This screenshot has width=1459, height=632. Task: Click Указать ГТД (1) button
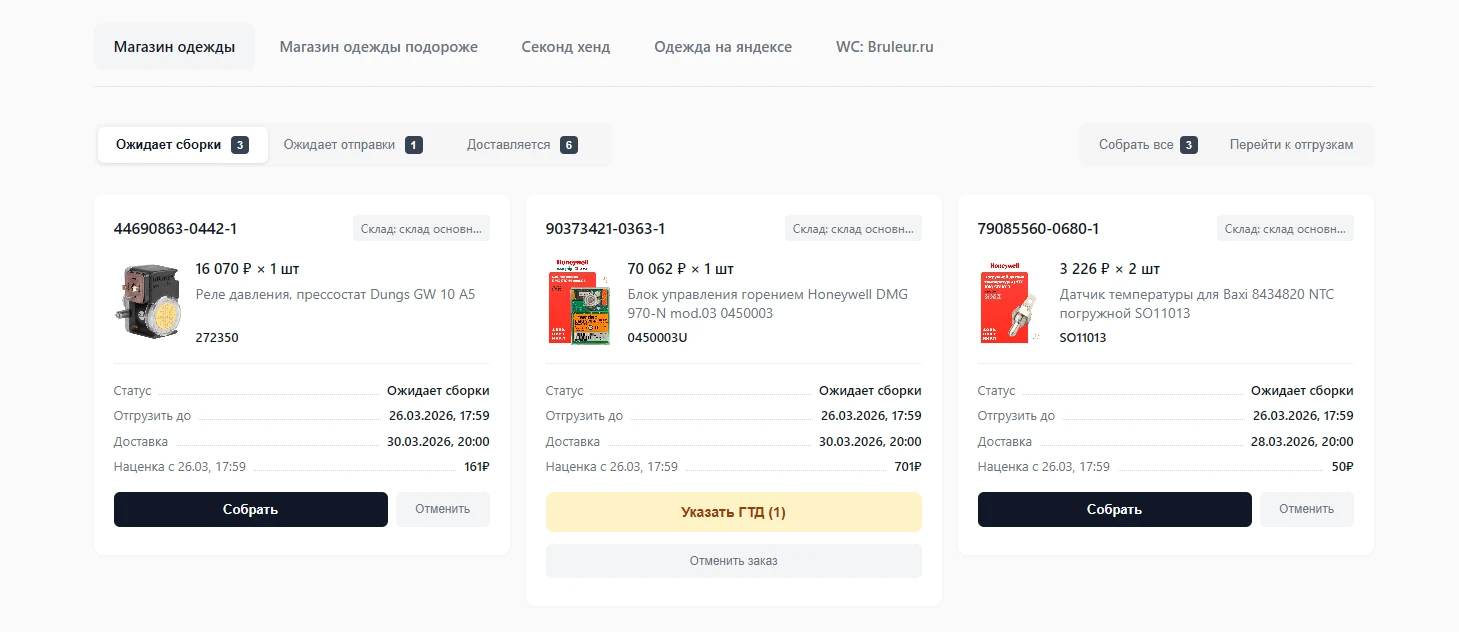[734, 512]
